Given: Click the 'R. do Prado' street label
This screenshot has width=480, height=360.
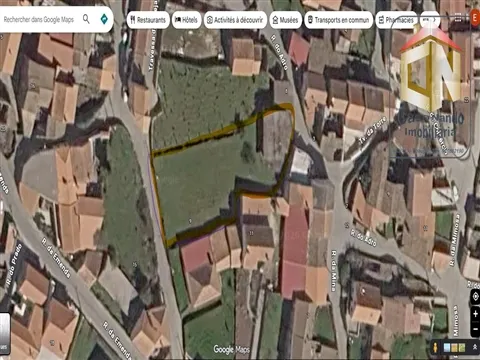Looking at the screenshot, I should pos(14,265).
